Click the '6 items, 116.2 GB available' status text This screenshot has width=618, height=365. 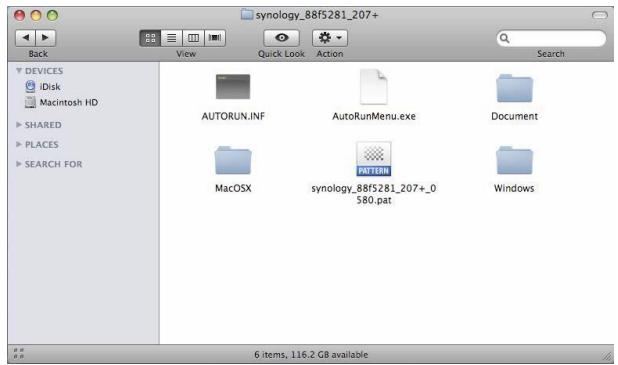(x=311, y=355)
